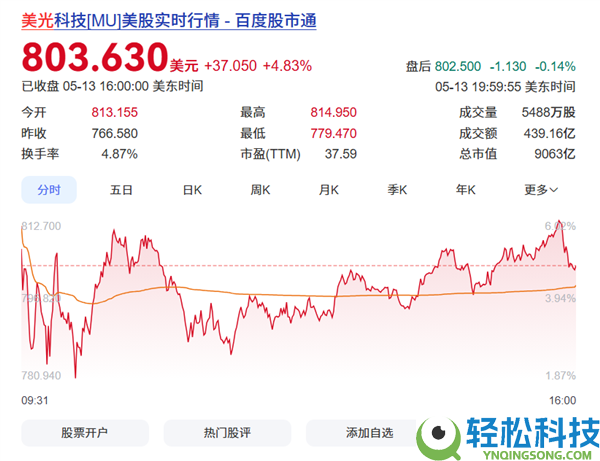Click the percentage change +4.83%

click(x=287, y=66)
